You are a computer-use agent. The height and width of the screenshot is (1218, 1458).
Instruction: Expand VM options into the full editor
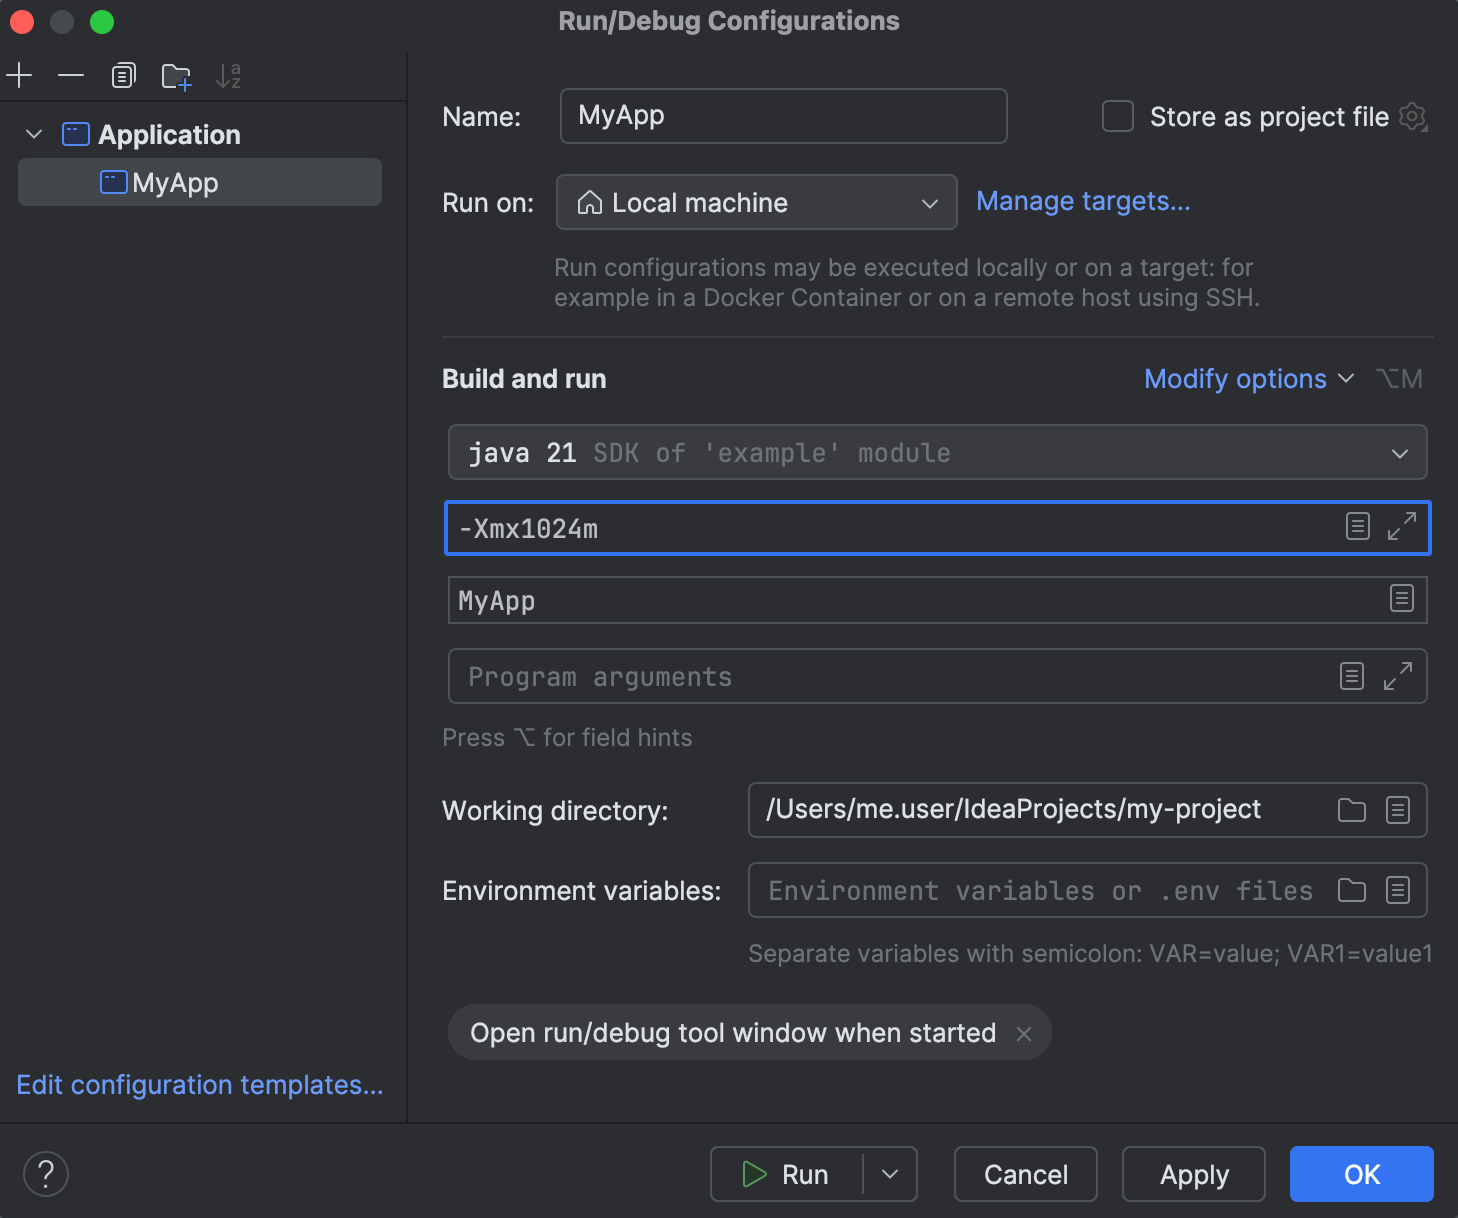pyautogui.click(x=1404, y=524)
